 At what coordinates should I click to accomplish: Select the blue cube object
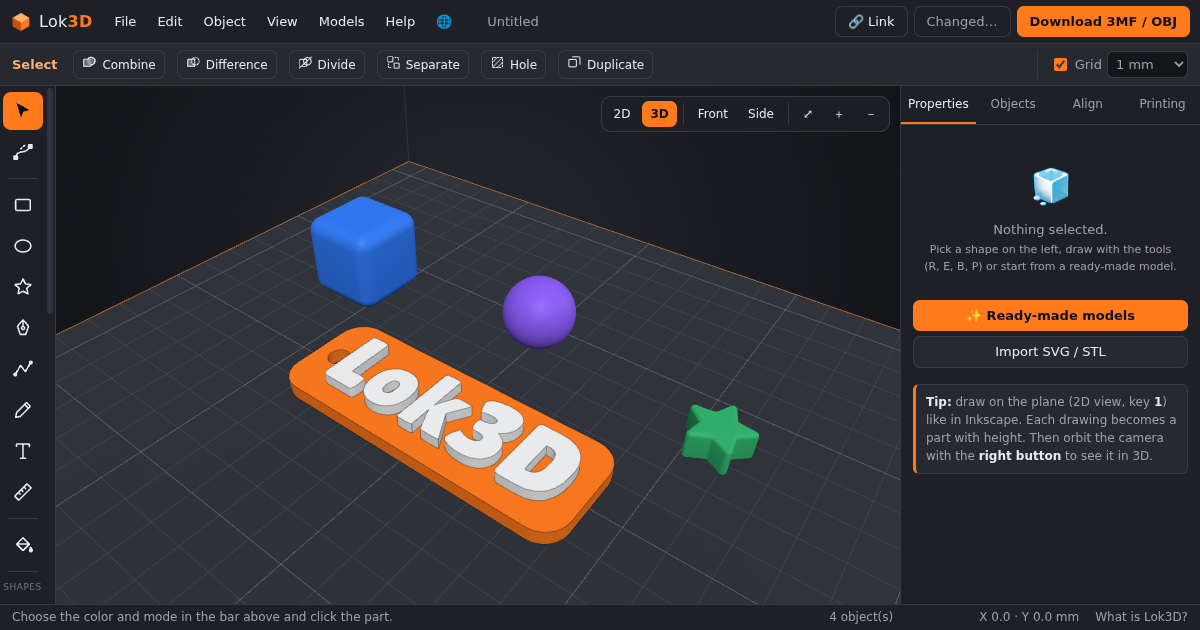click(x=364, y=250)
